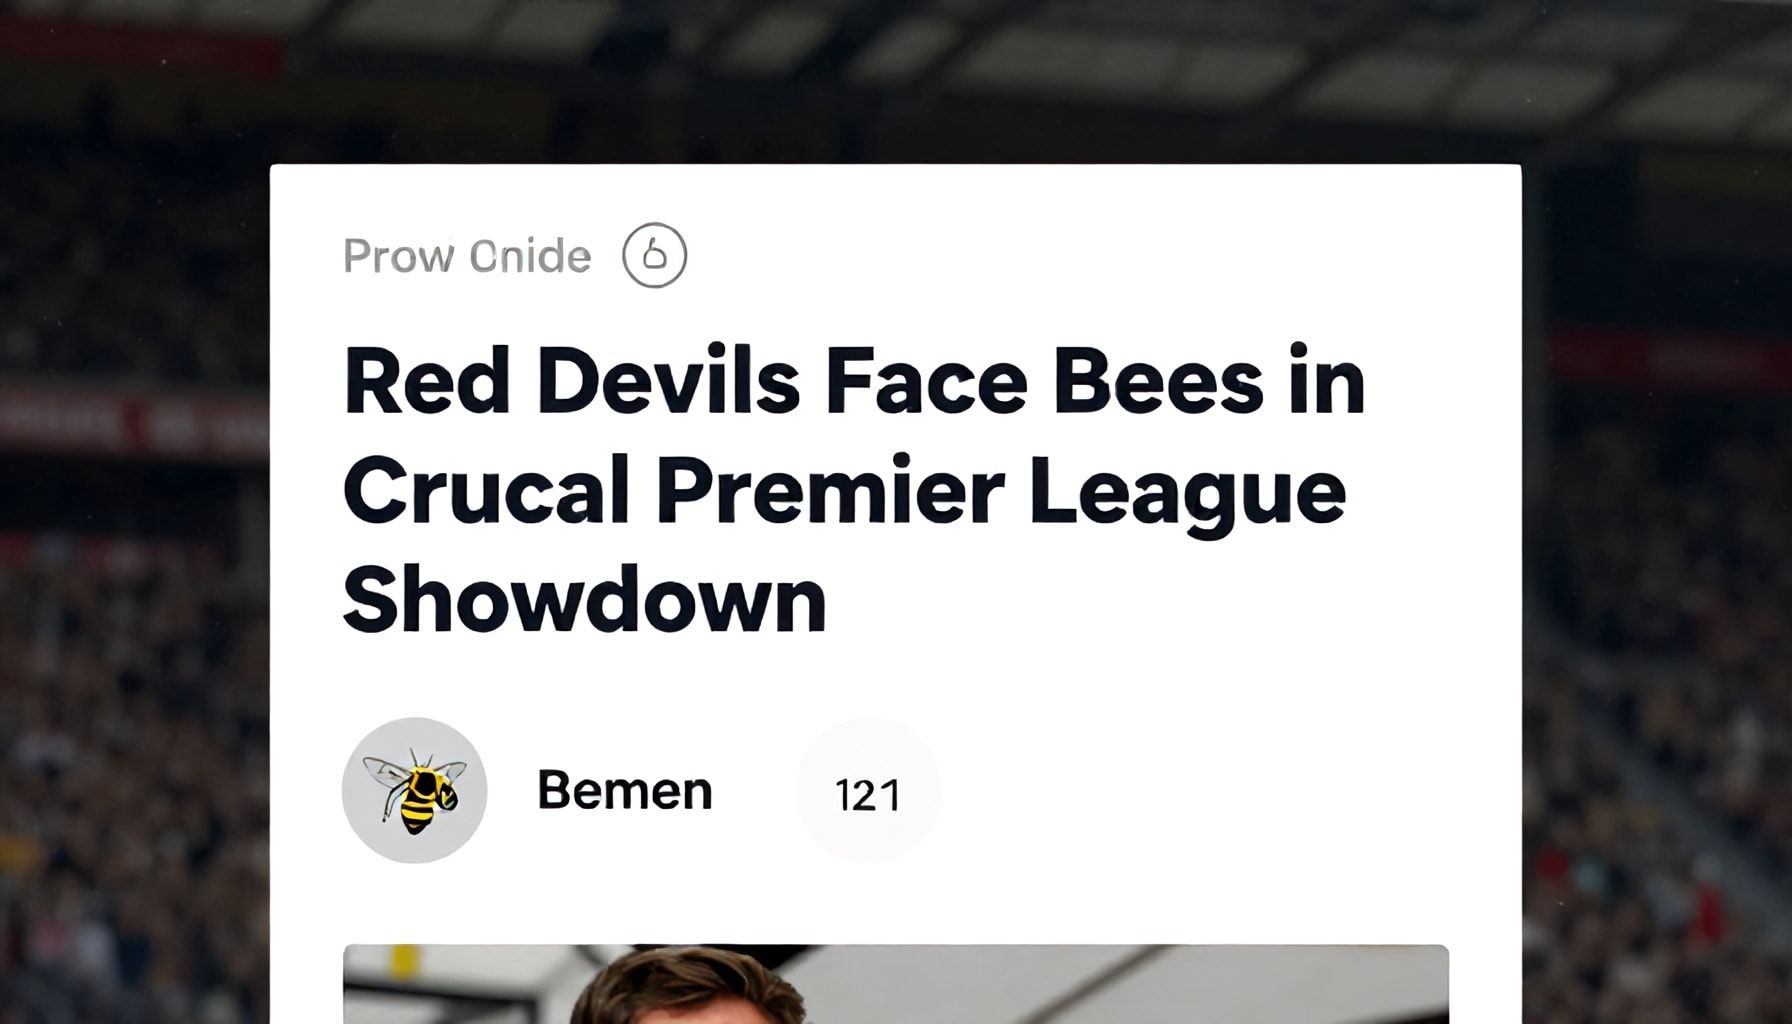The width and height of the screenshot is (1792, 1024).
Task: Click the blurred stadium crowd right of the card
Action: coord(1660,700)
